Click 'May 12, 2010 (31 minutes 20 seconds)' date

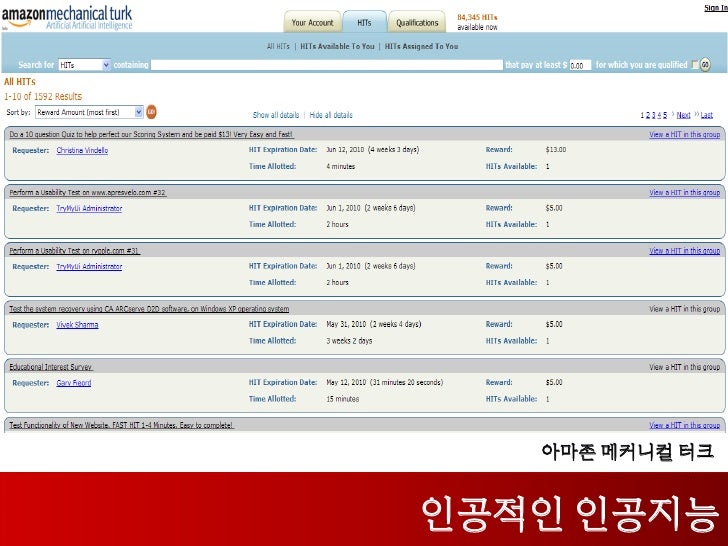384,382
